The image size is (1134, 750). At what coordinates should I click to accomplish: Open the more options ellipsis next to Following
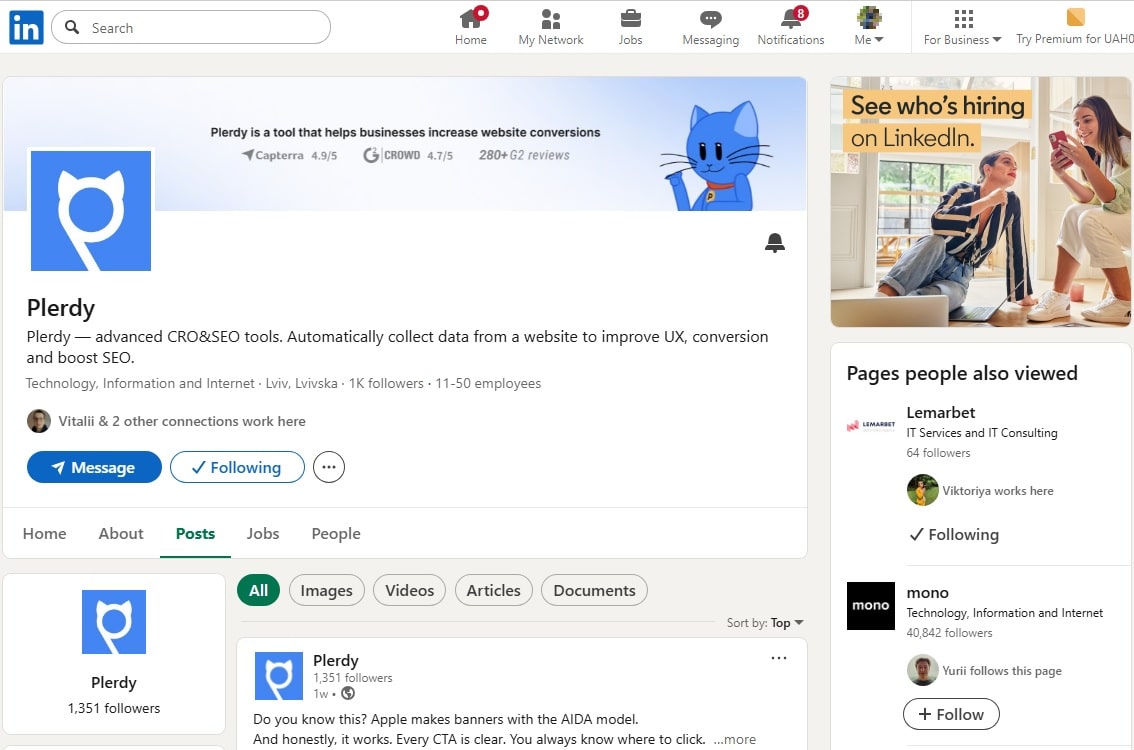click(x=328, y=466)
